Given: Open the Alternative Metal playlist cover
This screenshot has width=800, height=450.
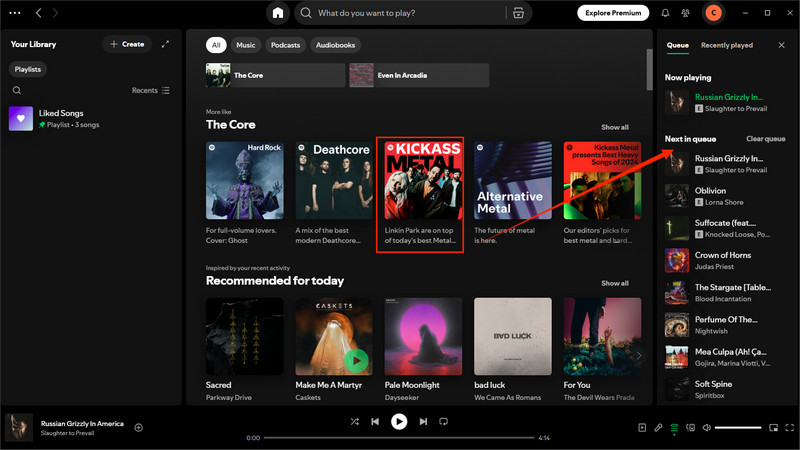Looking at the screenshot, I should 513,181.
